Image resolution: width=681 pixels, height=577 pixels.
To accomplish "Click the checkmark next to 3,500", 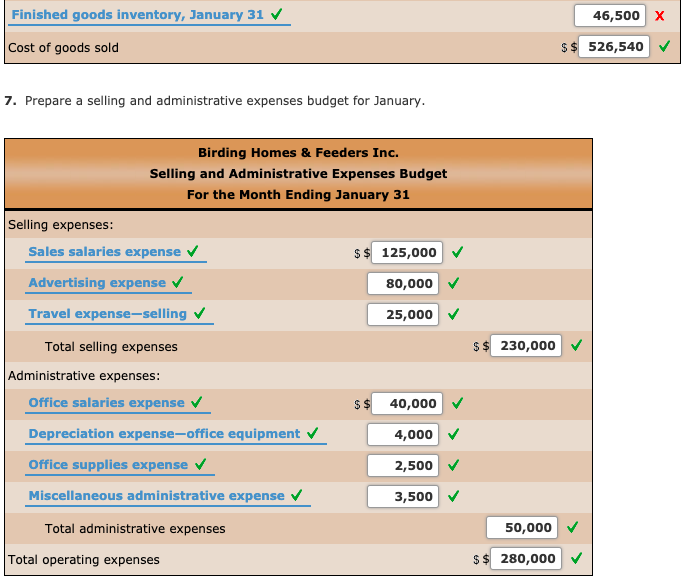I will click(x=453, y=496).
